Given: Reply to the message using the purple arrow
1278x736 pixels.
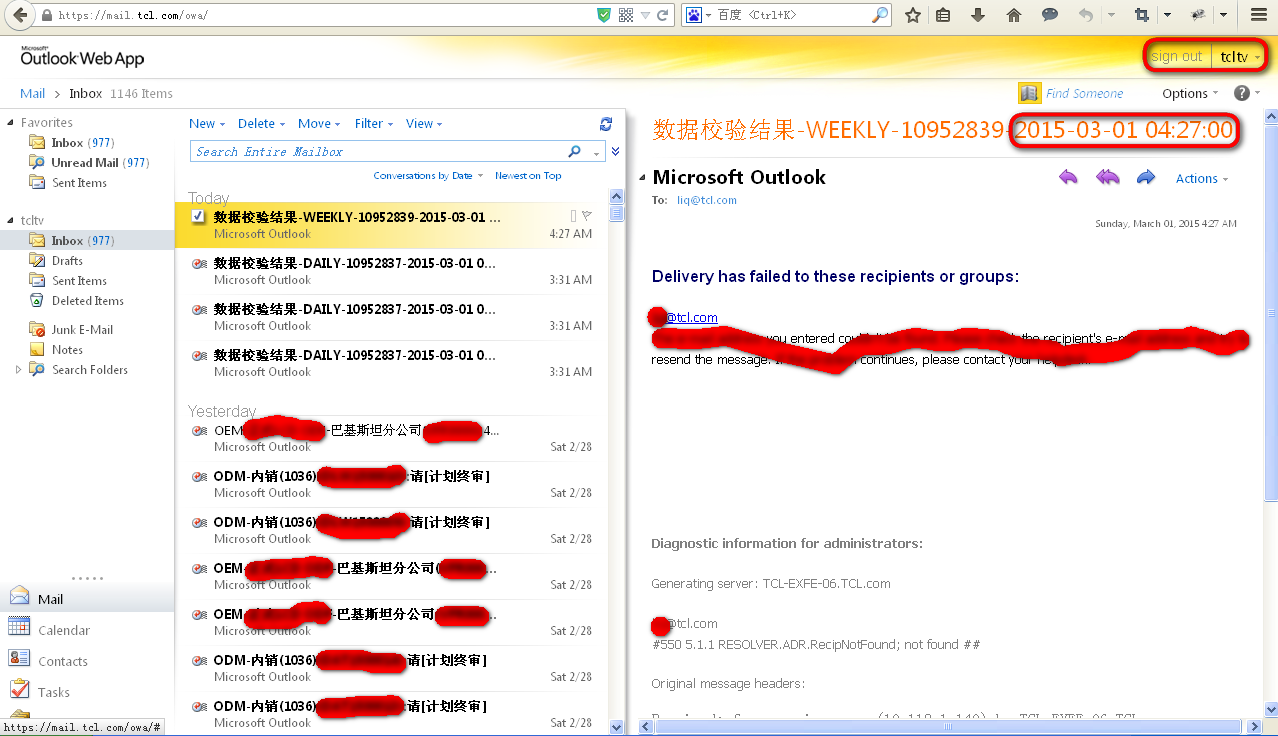Looking at the screenshot, I should (1068, 178).
